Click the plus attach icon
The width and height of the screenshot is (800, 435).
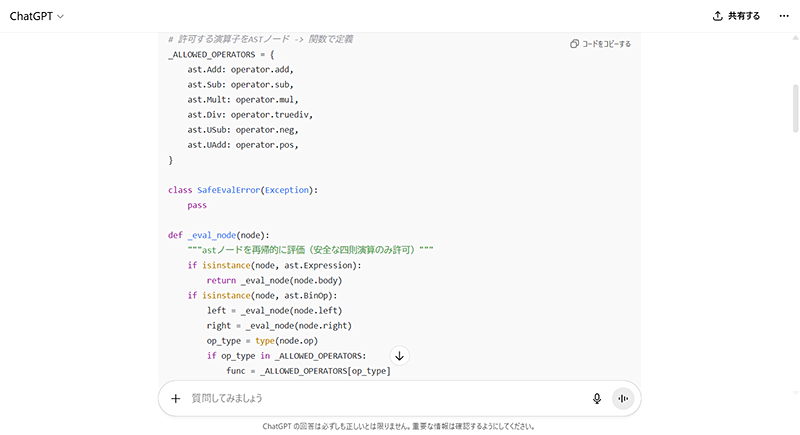tap(176, 398)
